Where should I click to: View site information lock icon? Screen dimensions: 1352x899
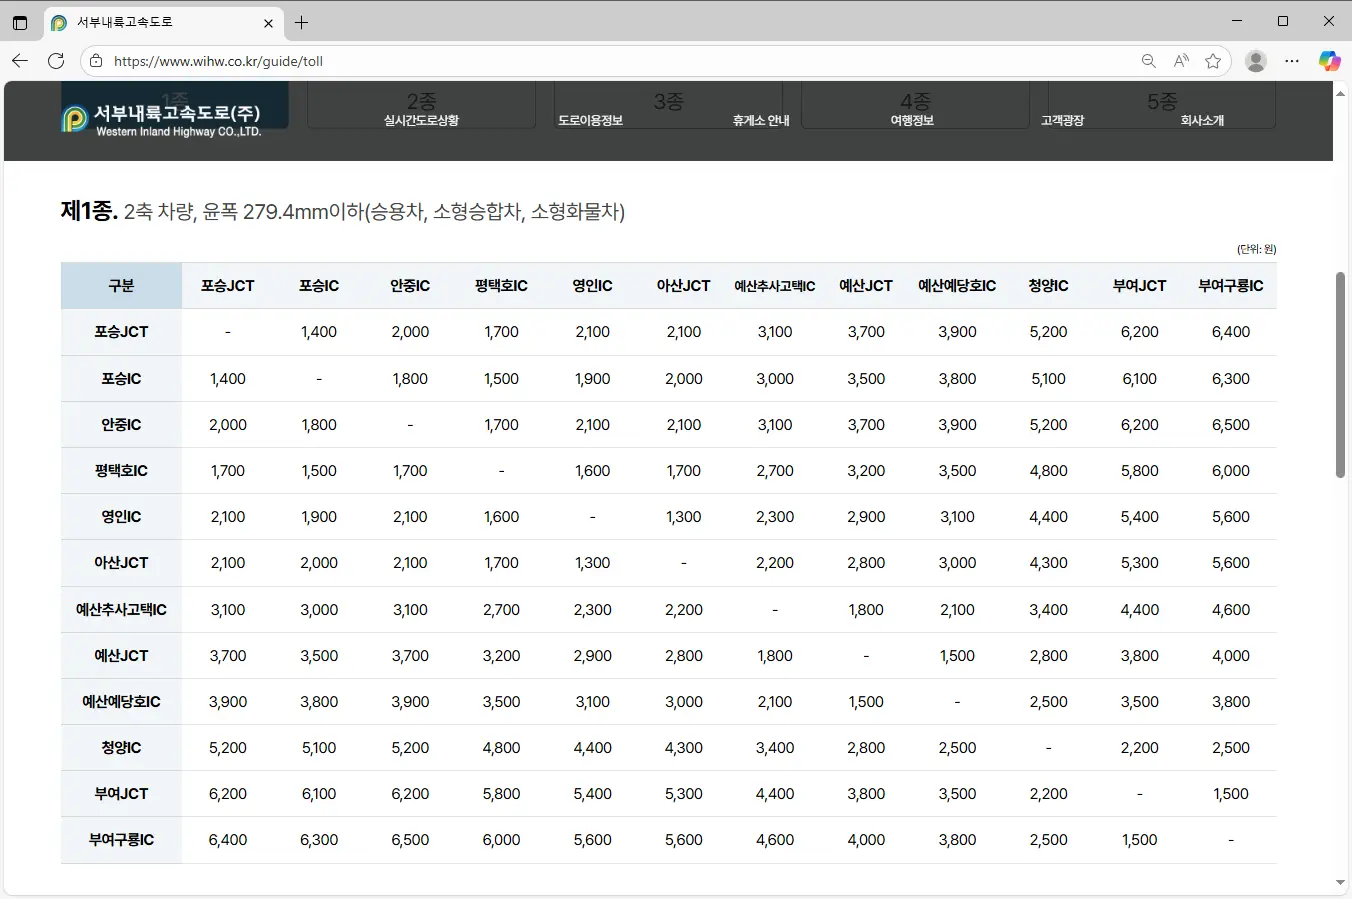click(x=96, y=61)
